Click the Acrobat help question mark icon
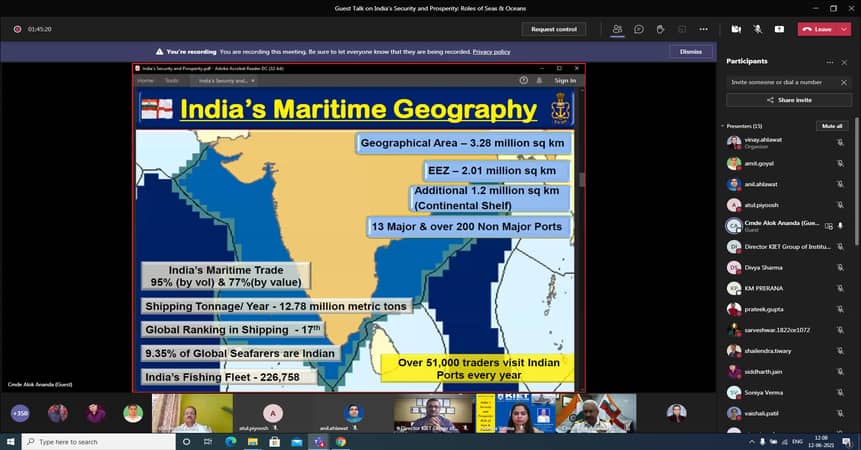This screenshot has width=861, height=450. tap(523, 80)
